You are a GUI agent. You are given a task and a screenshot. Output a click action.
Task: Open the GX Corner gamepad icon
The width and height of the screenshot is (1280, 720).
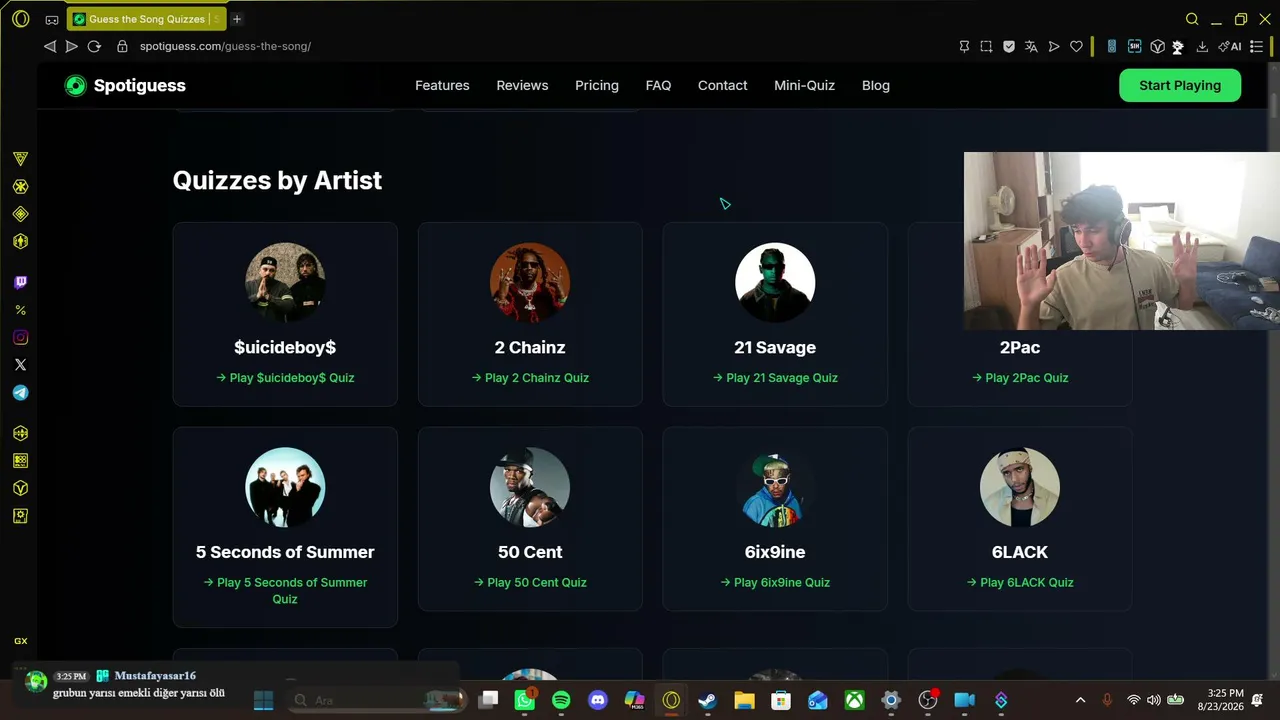coord(52,19)
